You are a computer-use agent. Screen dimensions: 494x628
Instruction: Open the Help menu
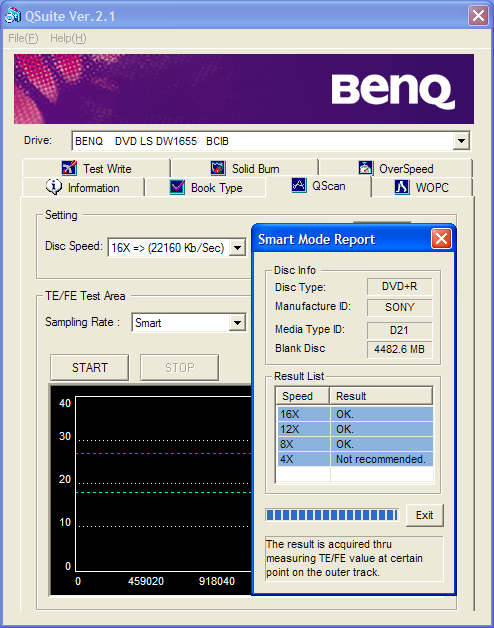tap(68, 38)
